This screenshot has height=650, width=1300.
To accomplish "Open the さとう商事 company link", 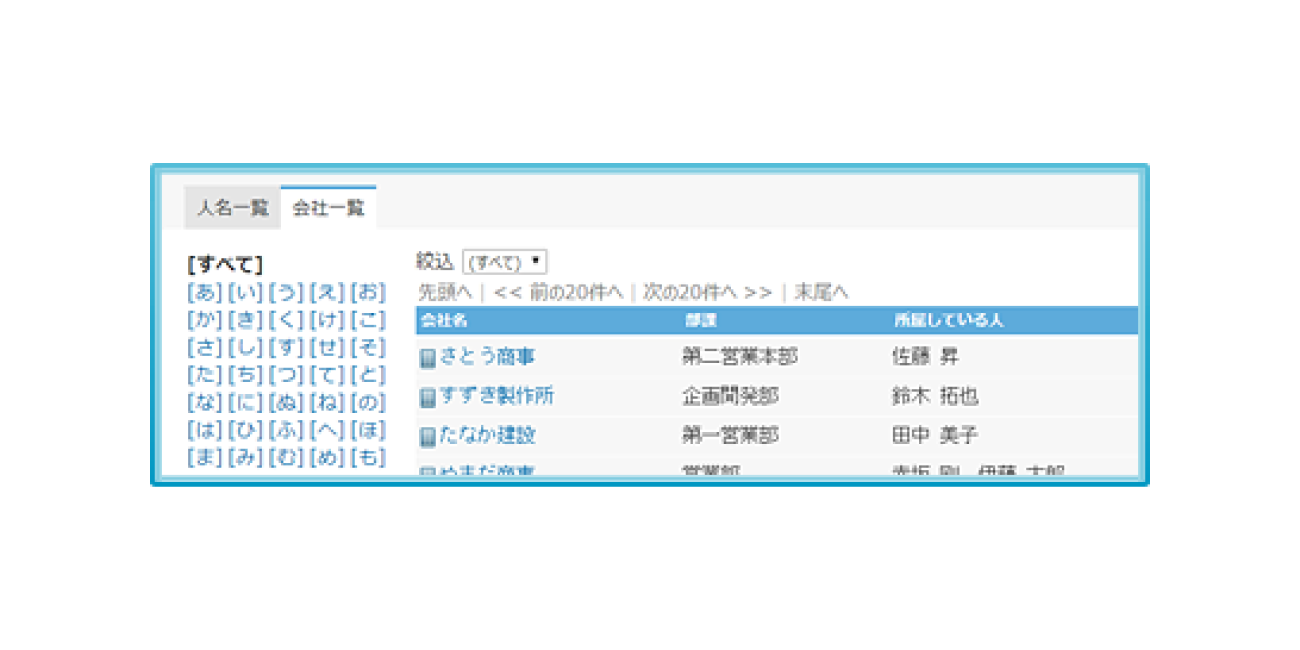I will (487, 357).
